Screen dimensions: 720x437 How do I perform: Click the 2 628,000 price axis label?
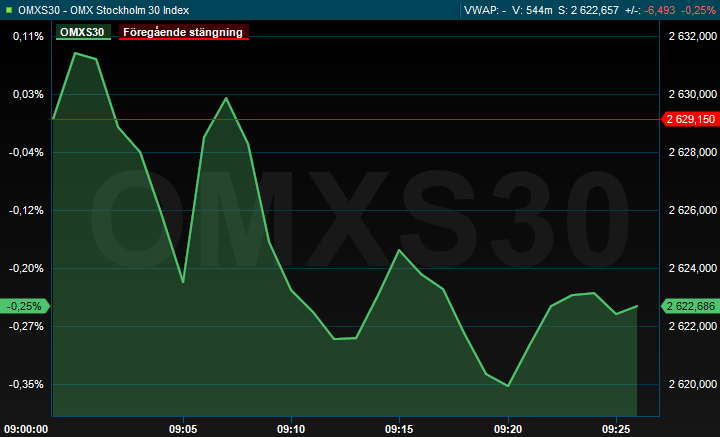tap(692, 152)
